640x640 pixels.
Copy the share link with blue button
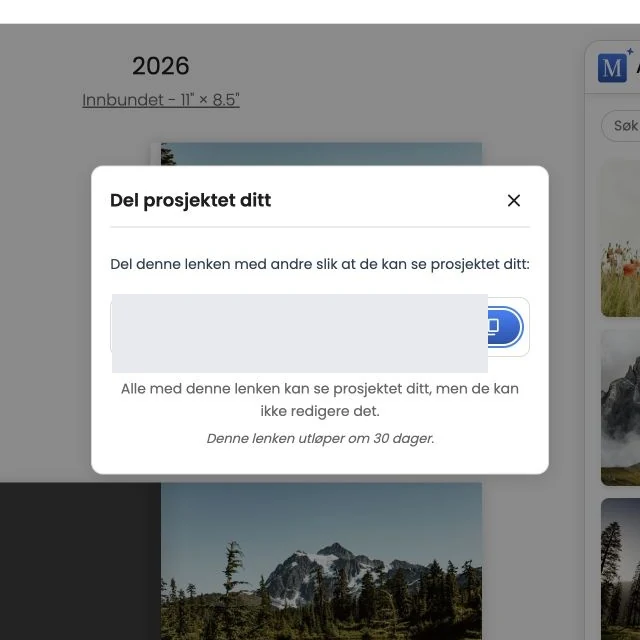[505, 327]
